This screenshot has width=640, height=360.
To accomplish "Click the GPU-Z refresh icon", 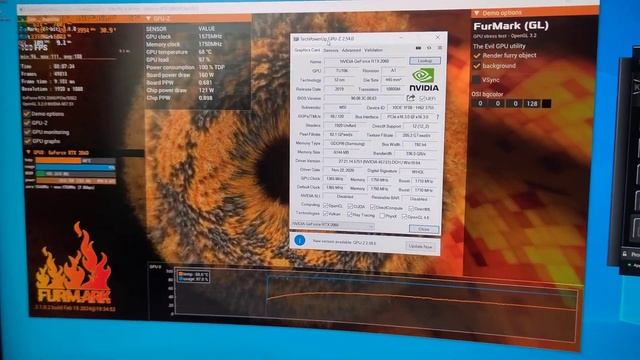I will 429,48.
